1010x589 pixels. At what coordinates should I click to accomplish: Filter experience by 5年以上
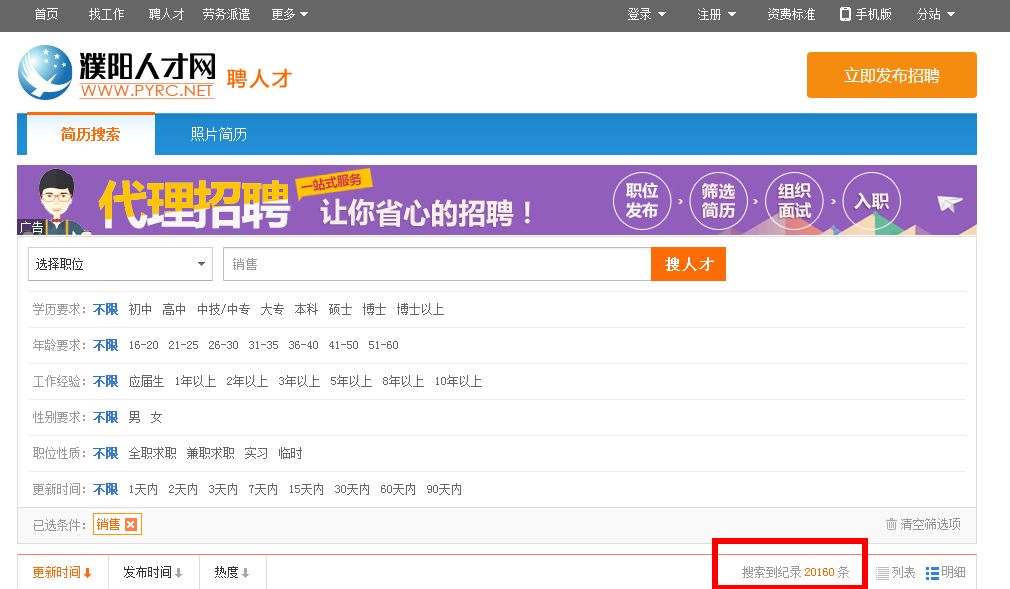pyautogui.click(x=351, y=381)
